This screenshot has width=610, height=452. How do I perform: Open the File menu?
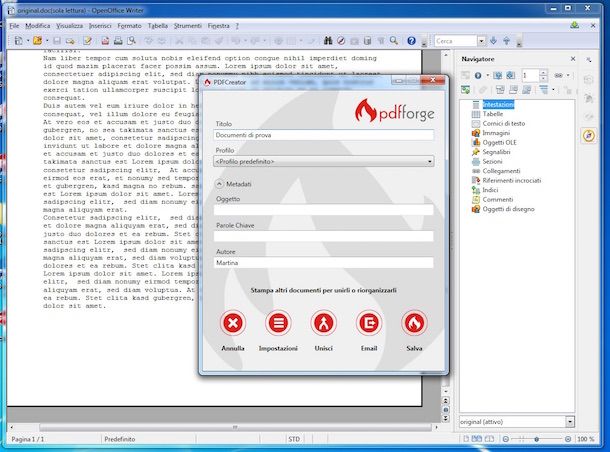pos(14,26)
